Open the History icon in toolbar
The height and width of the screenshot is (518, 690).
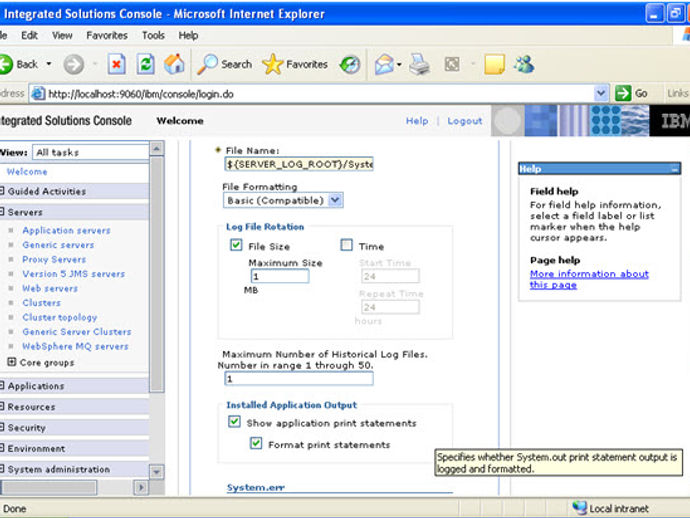pyautogui.click(x=350, y=65)
